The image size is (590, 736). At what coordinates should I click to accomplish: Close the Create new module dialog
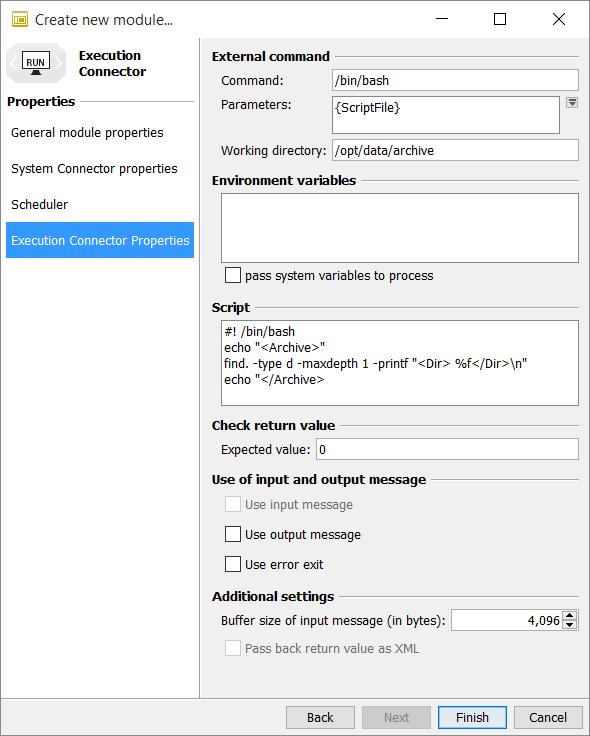[x=559, y=19]
